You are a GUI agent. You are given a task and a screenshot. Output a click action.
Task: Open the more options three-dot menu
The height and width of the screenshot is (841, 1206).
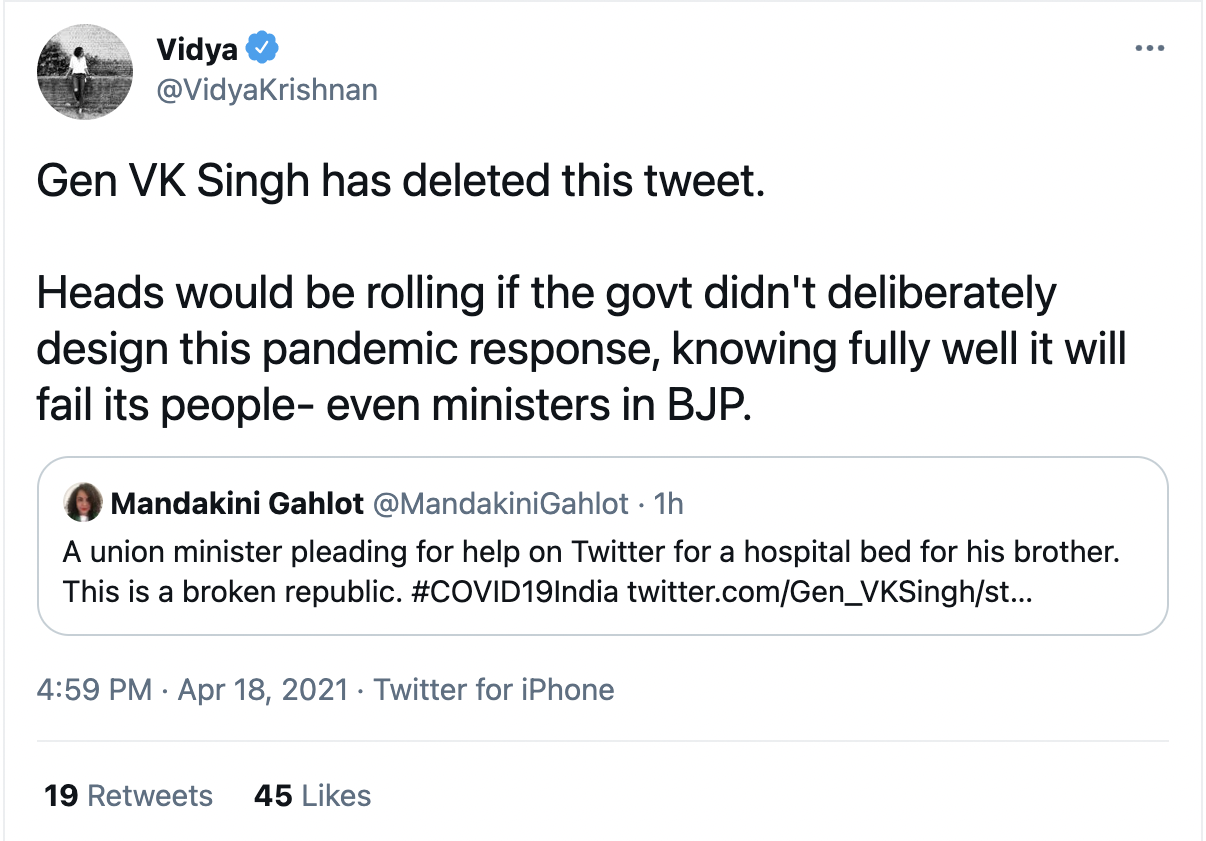pyautogui.click(x=1149, y=48)
